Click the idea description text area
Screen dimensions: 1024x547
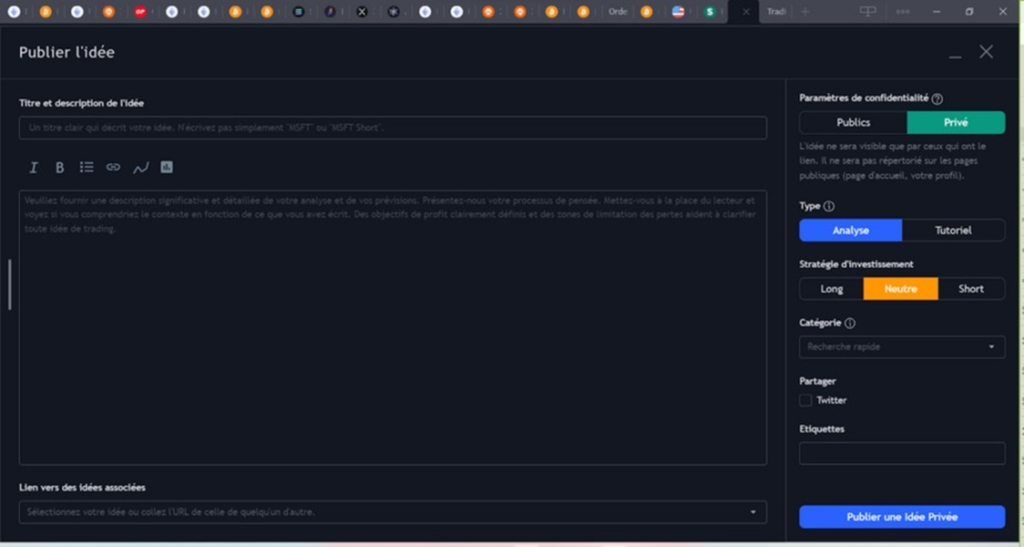click(x=392, y=328)
